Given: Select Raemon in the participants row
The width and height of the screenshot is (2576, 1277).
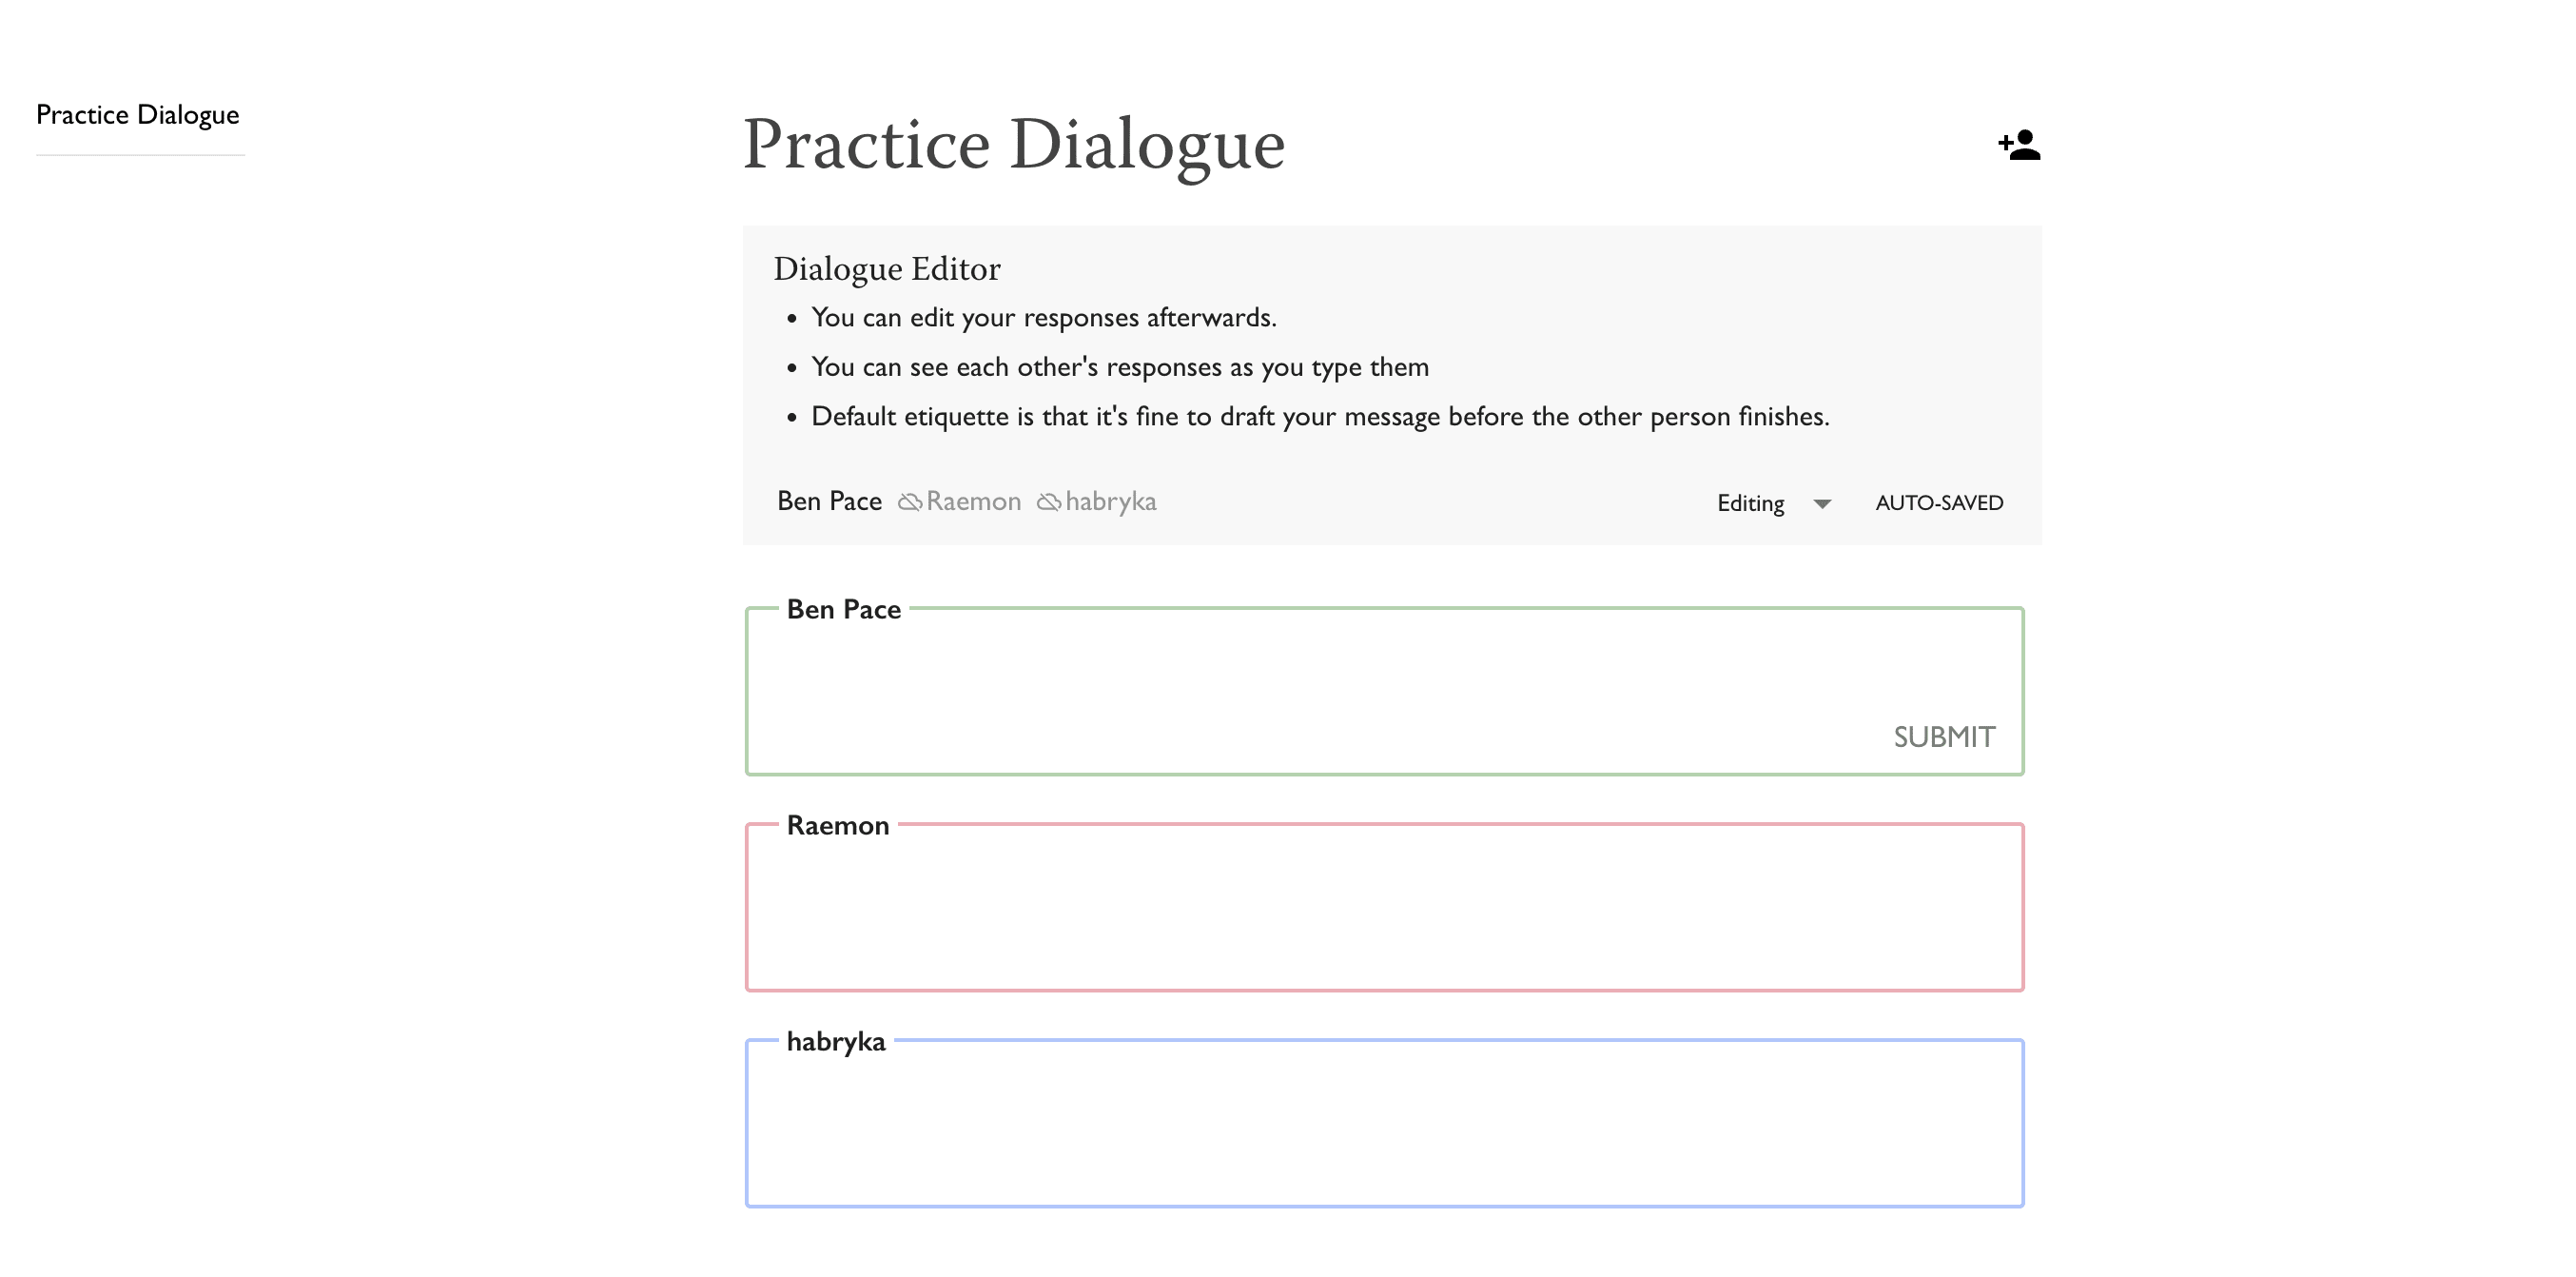Looking at the screenshot, I should pyautogui.click(x=973, y=501).
